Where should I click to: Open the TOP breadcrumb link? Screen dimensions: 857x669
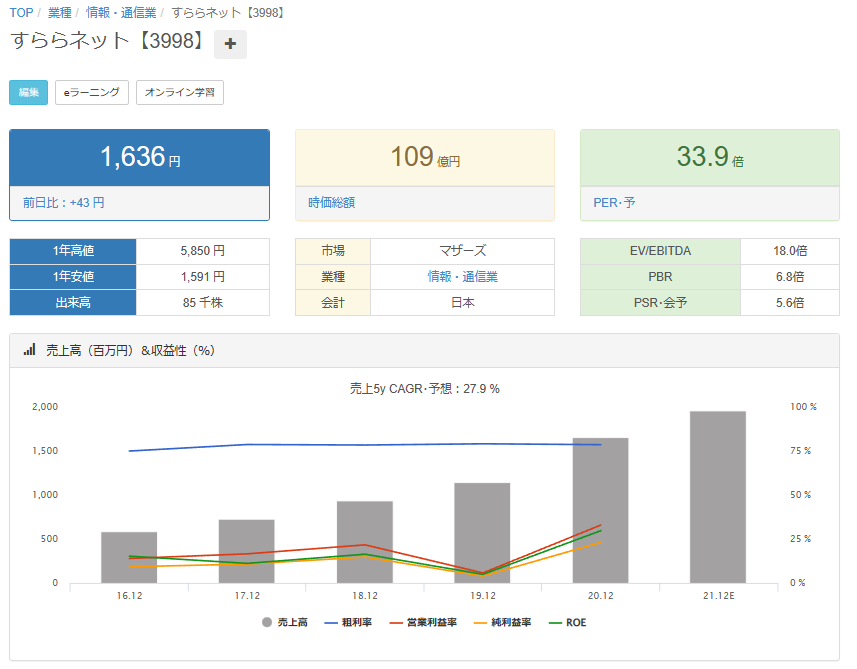click(21, 13)
